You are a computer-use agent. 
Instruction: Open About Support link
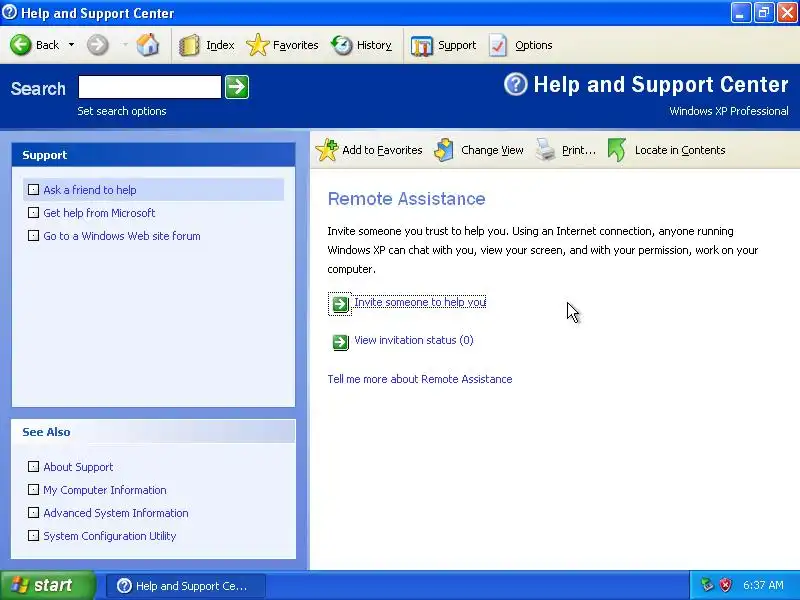78,467
